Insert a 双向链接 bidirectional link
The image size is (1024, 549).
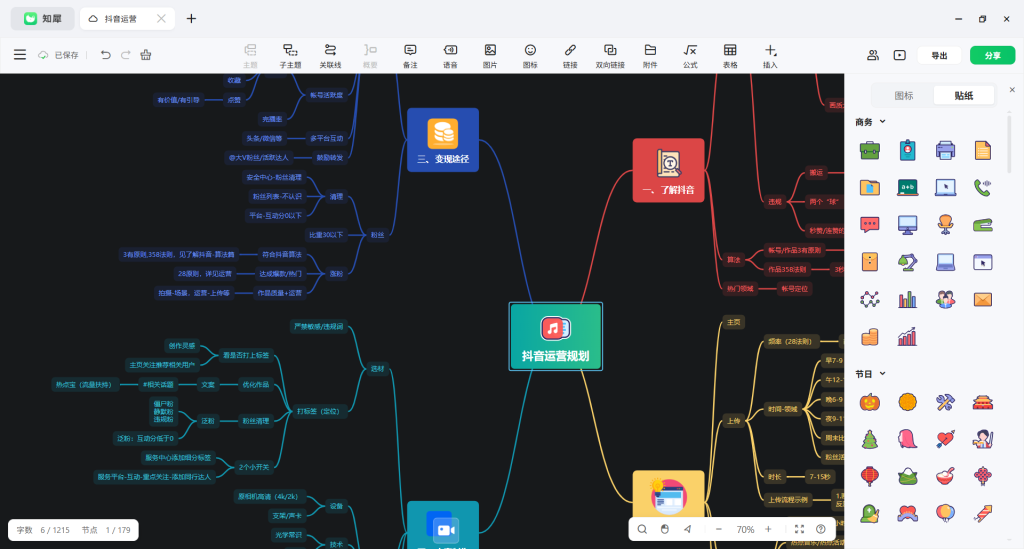(x=610, y=56)
